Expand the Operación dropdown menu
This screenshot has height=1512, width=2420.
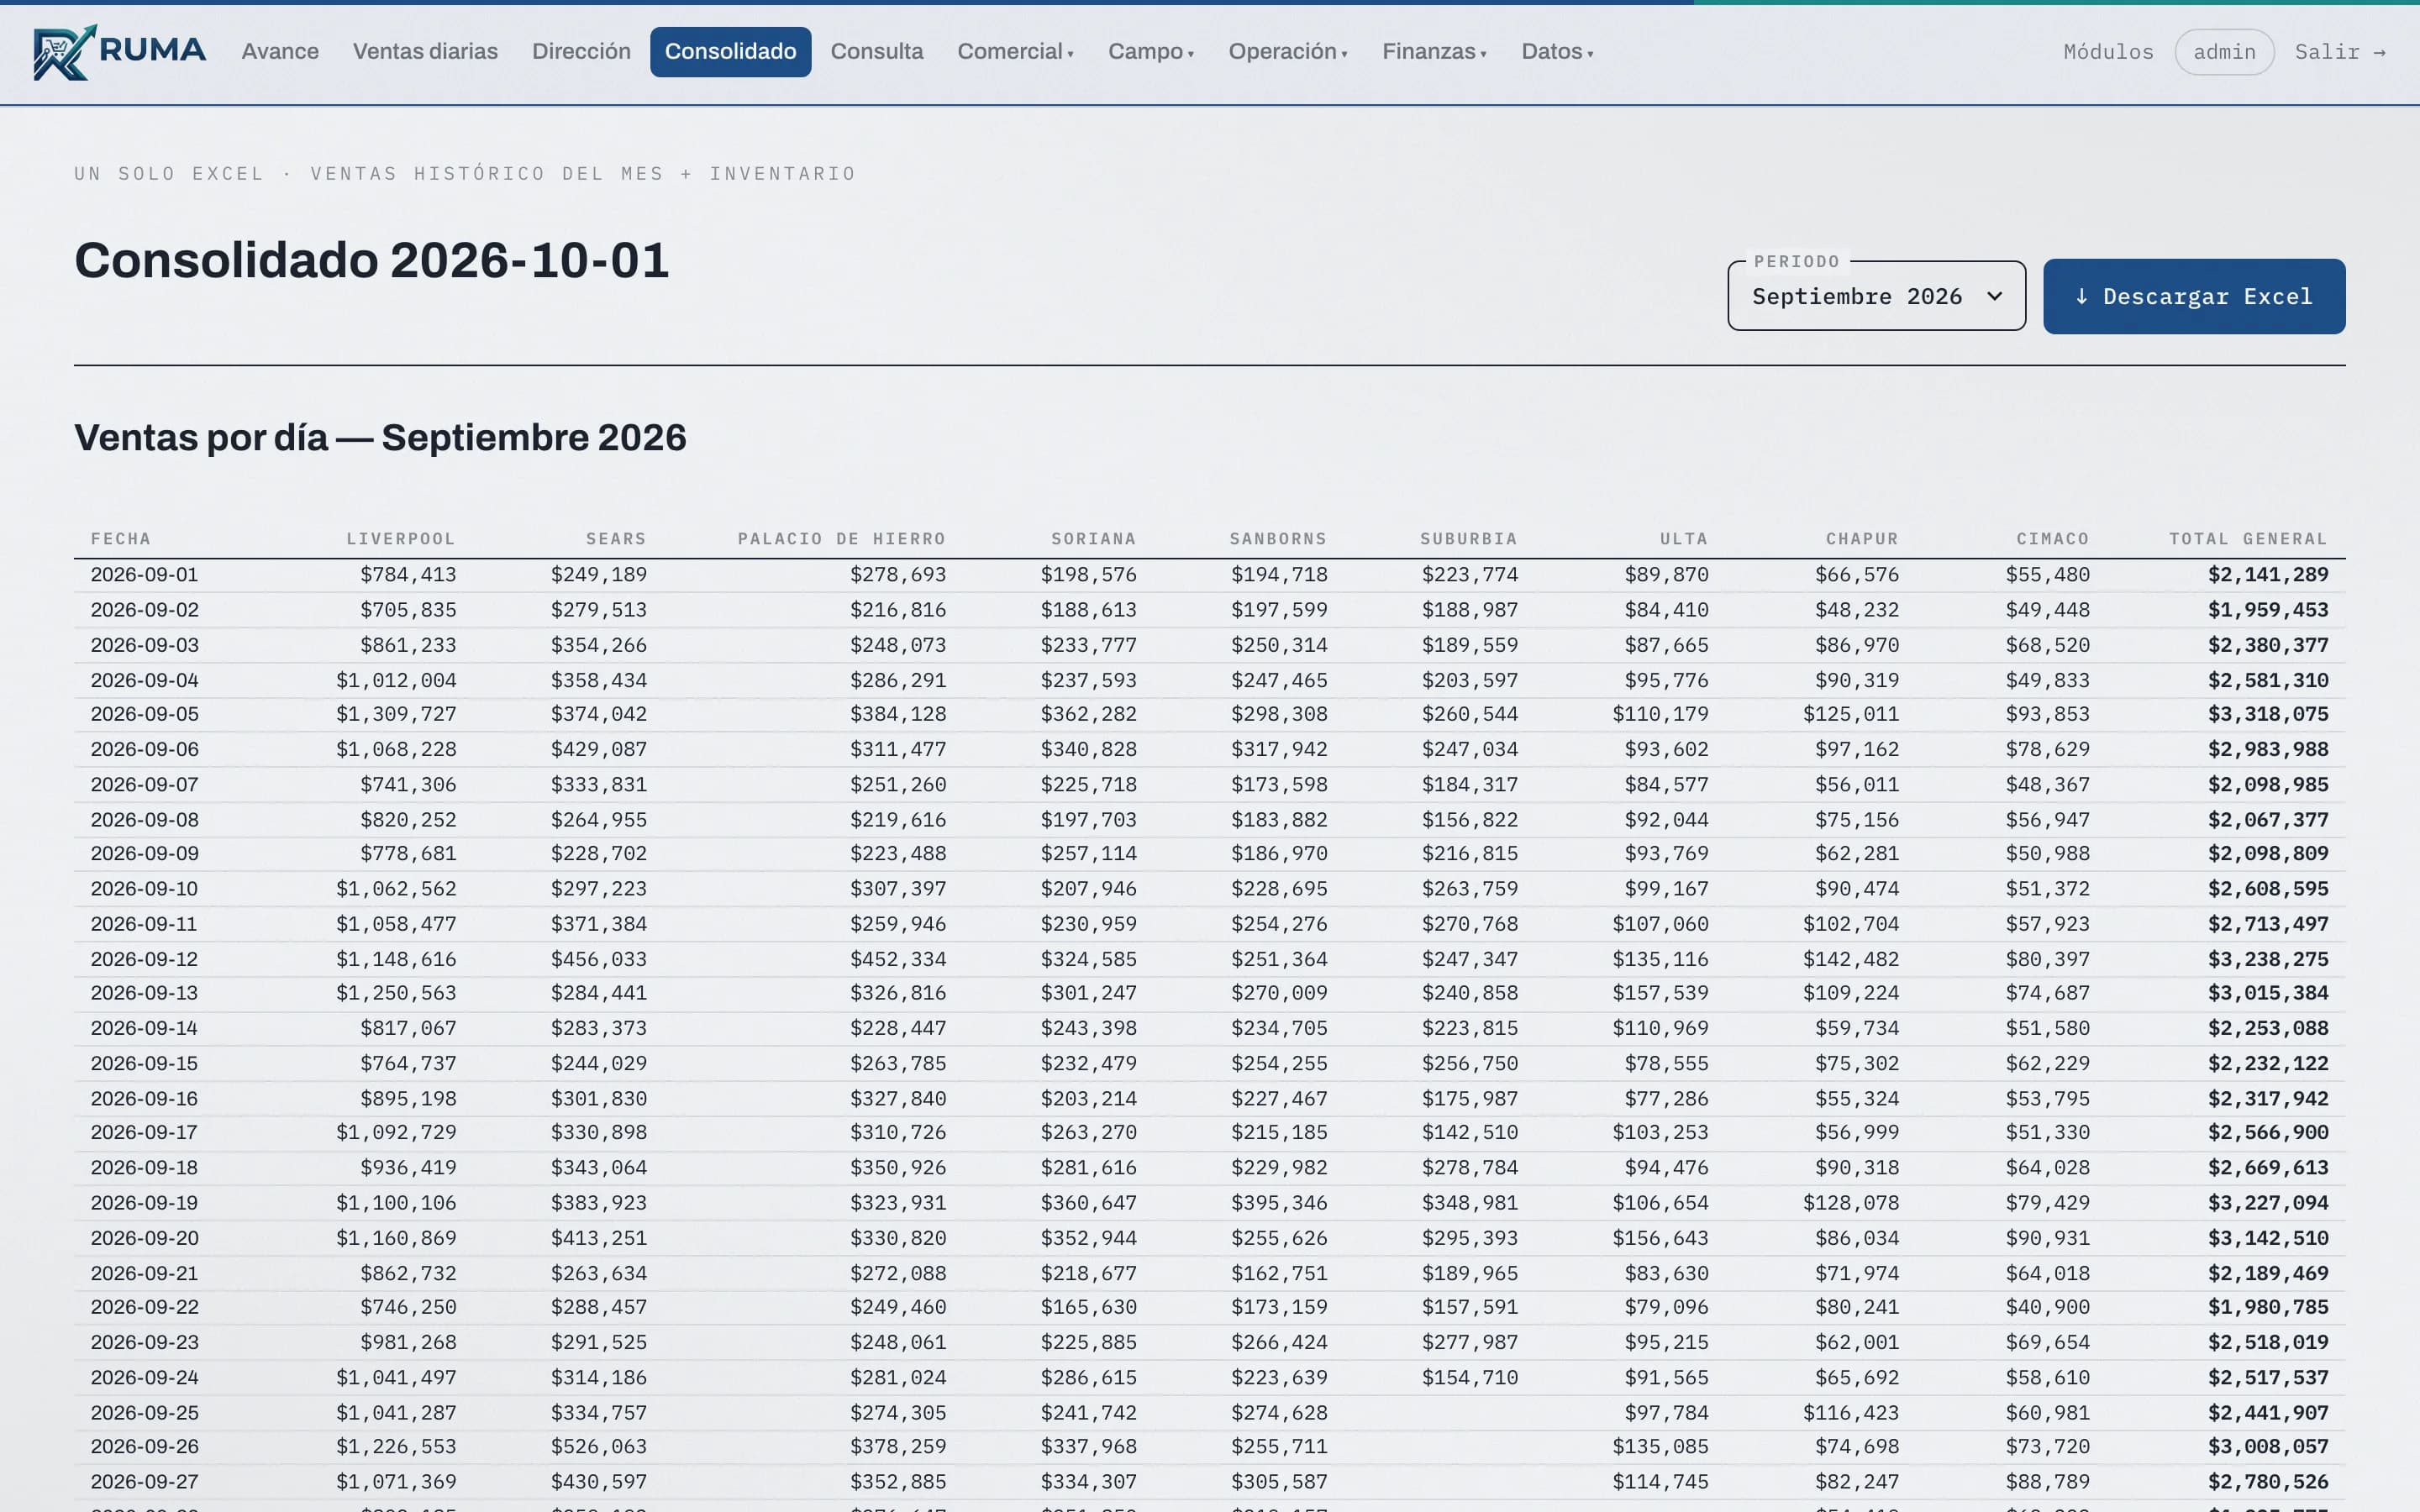pyautogui.click(x=1288, y=52)
